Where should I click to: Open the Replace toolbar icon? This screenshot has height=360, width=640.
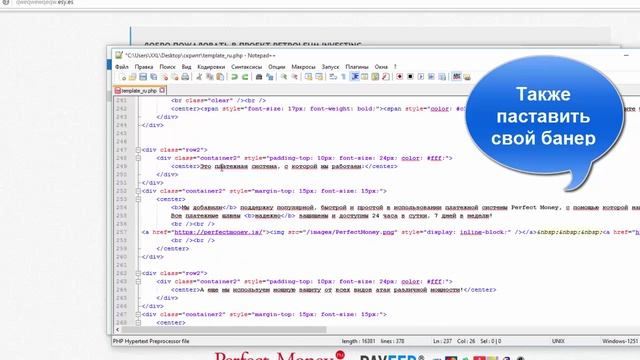tap(269, 77)
